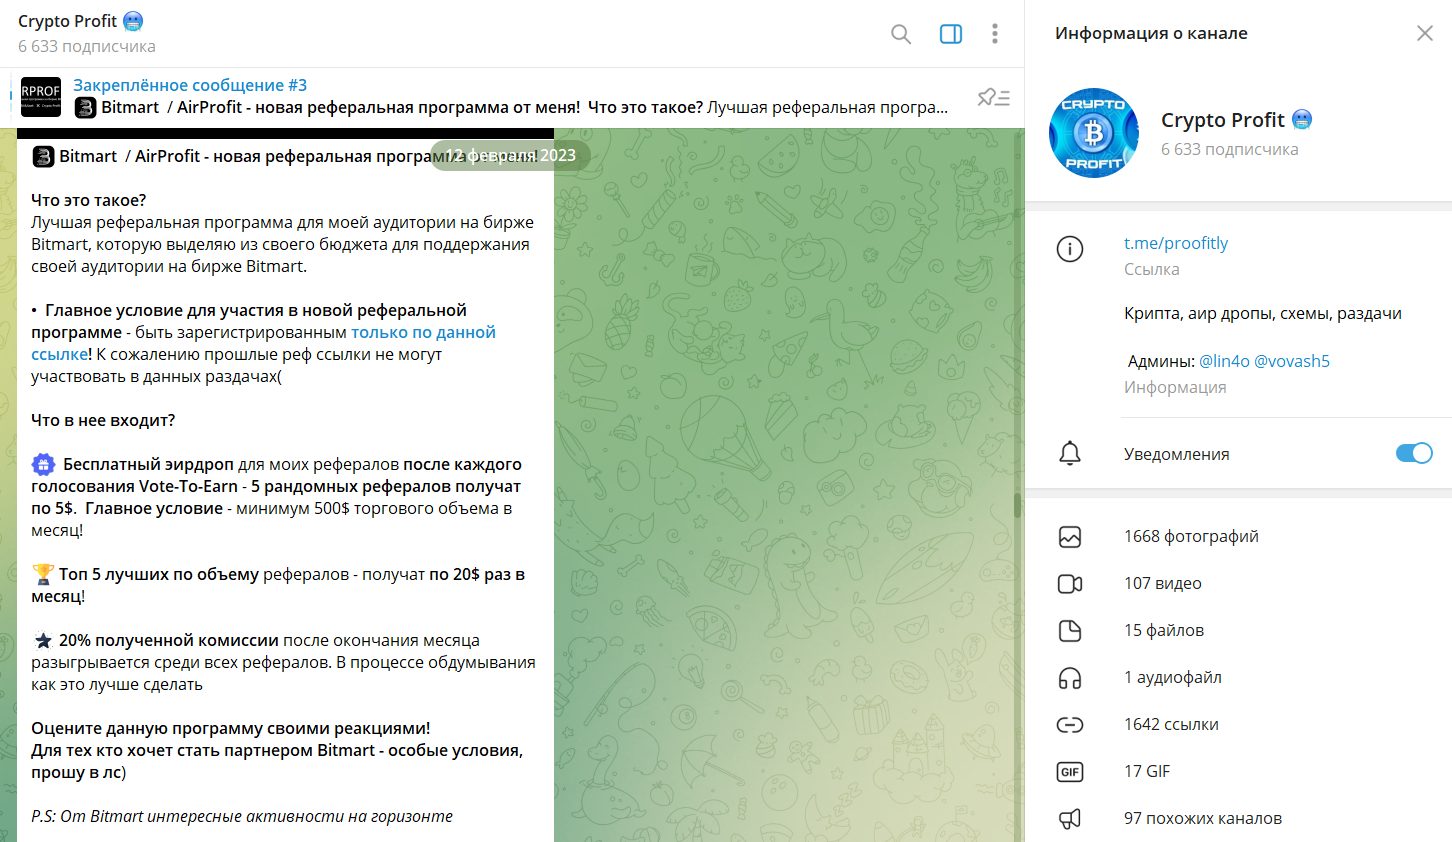Open admin profile @vovash5
The image size is (1452, 842).
(x=1291, y=361)
